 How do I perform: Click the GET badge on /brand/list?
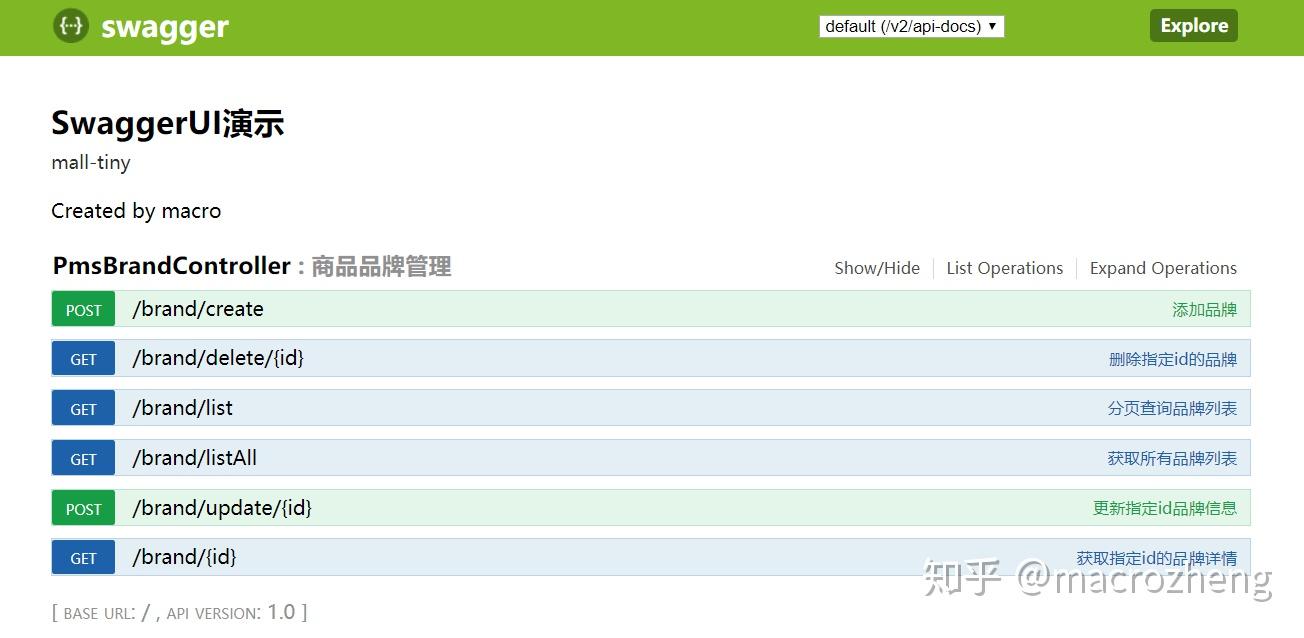click(x=83, y=408)
